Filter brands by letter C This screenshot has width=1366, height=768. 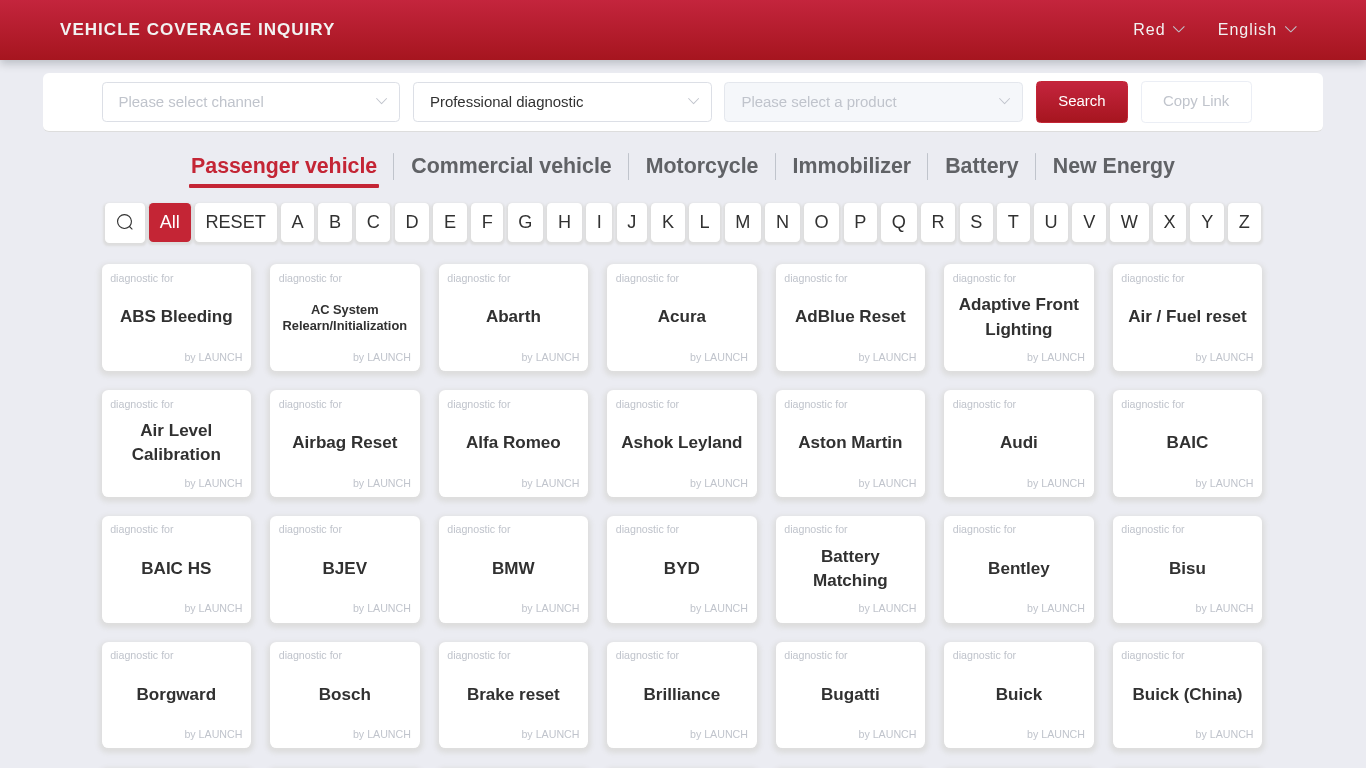pyautogui.click(x=373, y=222)
